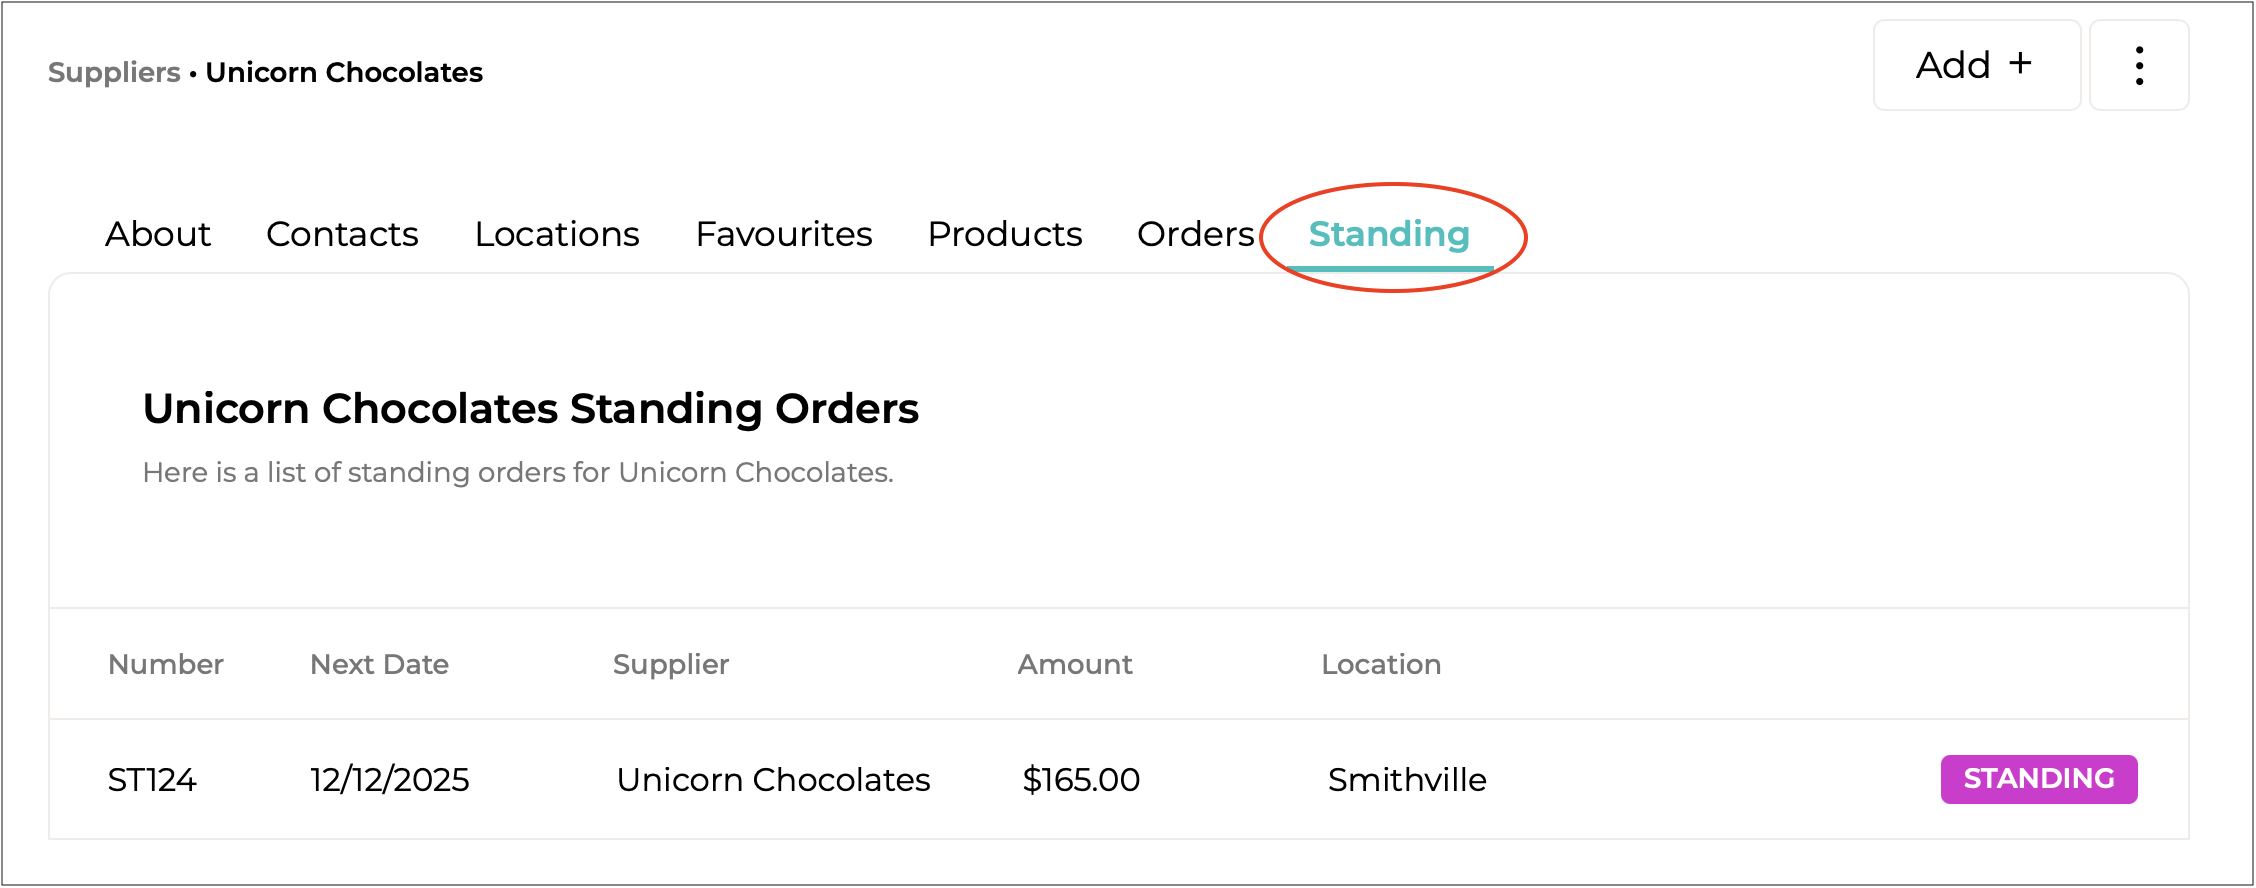Switch to the Products tab

click(1005, 234)
